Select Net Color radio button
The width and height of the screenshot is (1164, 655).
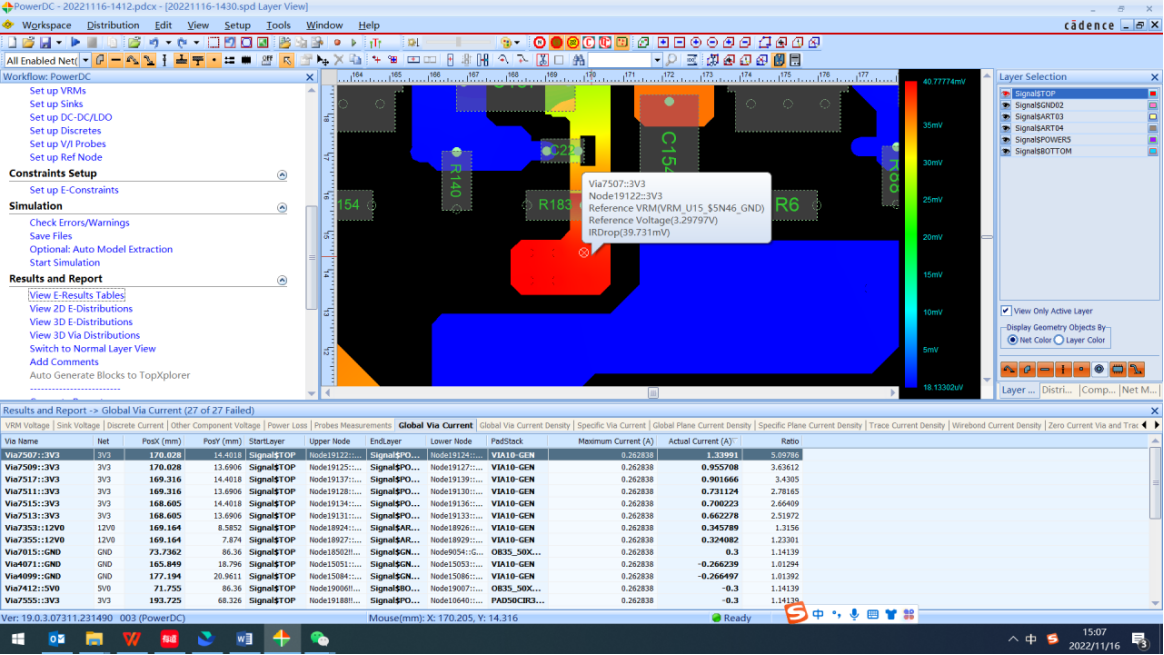[x=1013, y=340]
